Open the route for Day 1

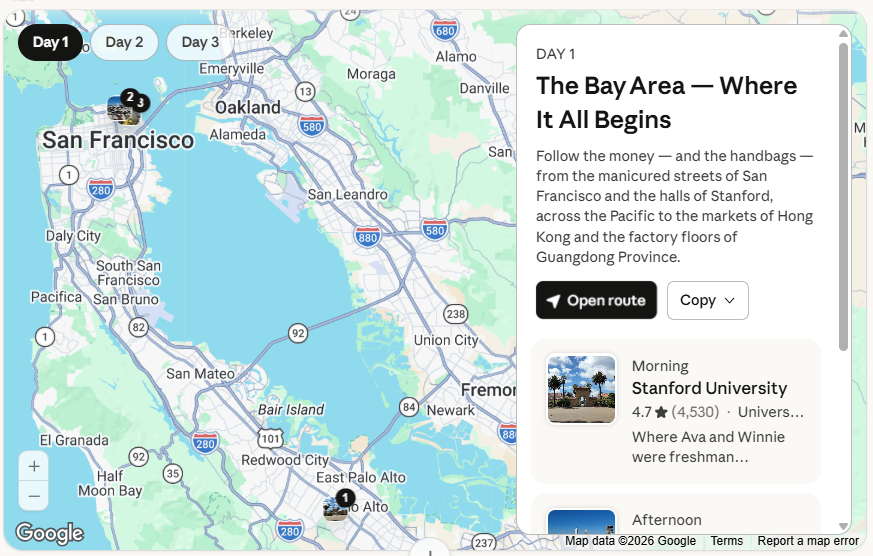click(x=596, y=301)
